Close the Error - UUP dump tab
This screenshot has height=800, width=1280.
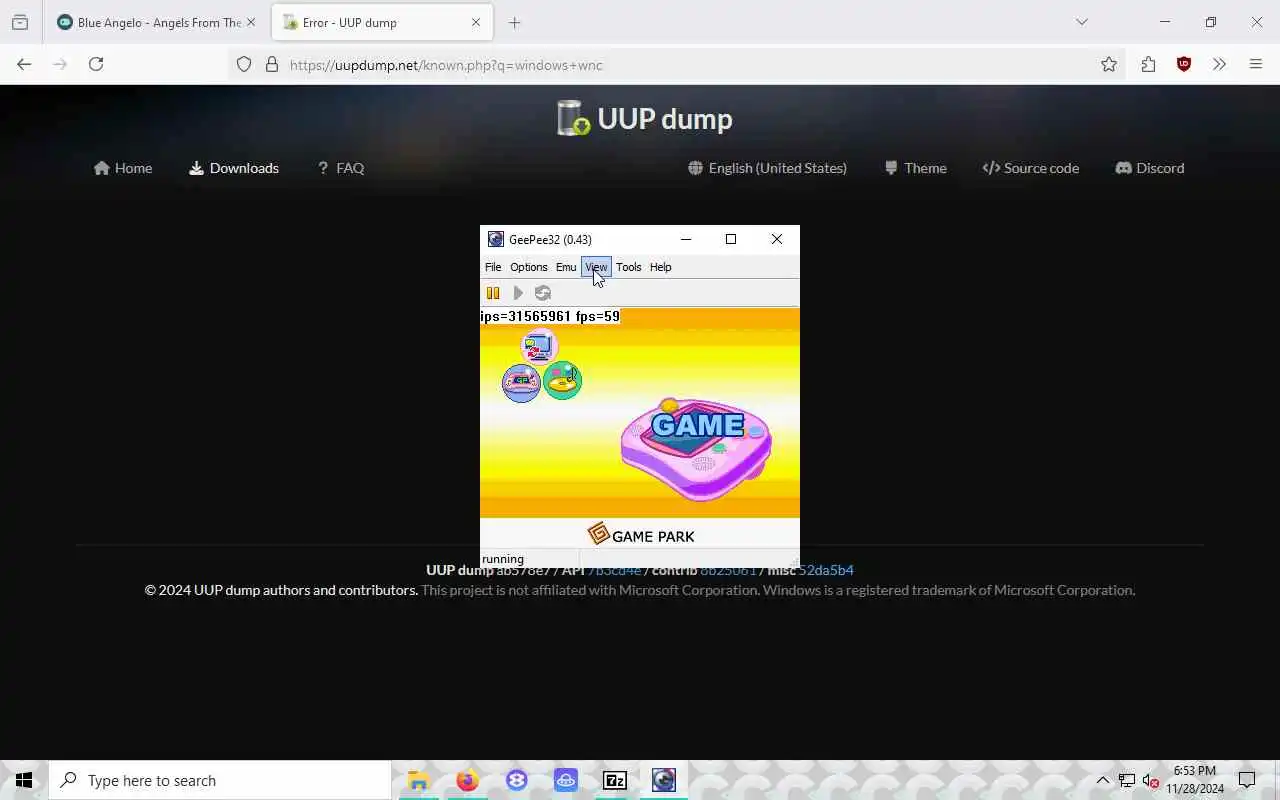[476, 22]
